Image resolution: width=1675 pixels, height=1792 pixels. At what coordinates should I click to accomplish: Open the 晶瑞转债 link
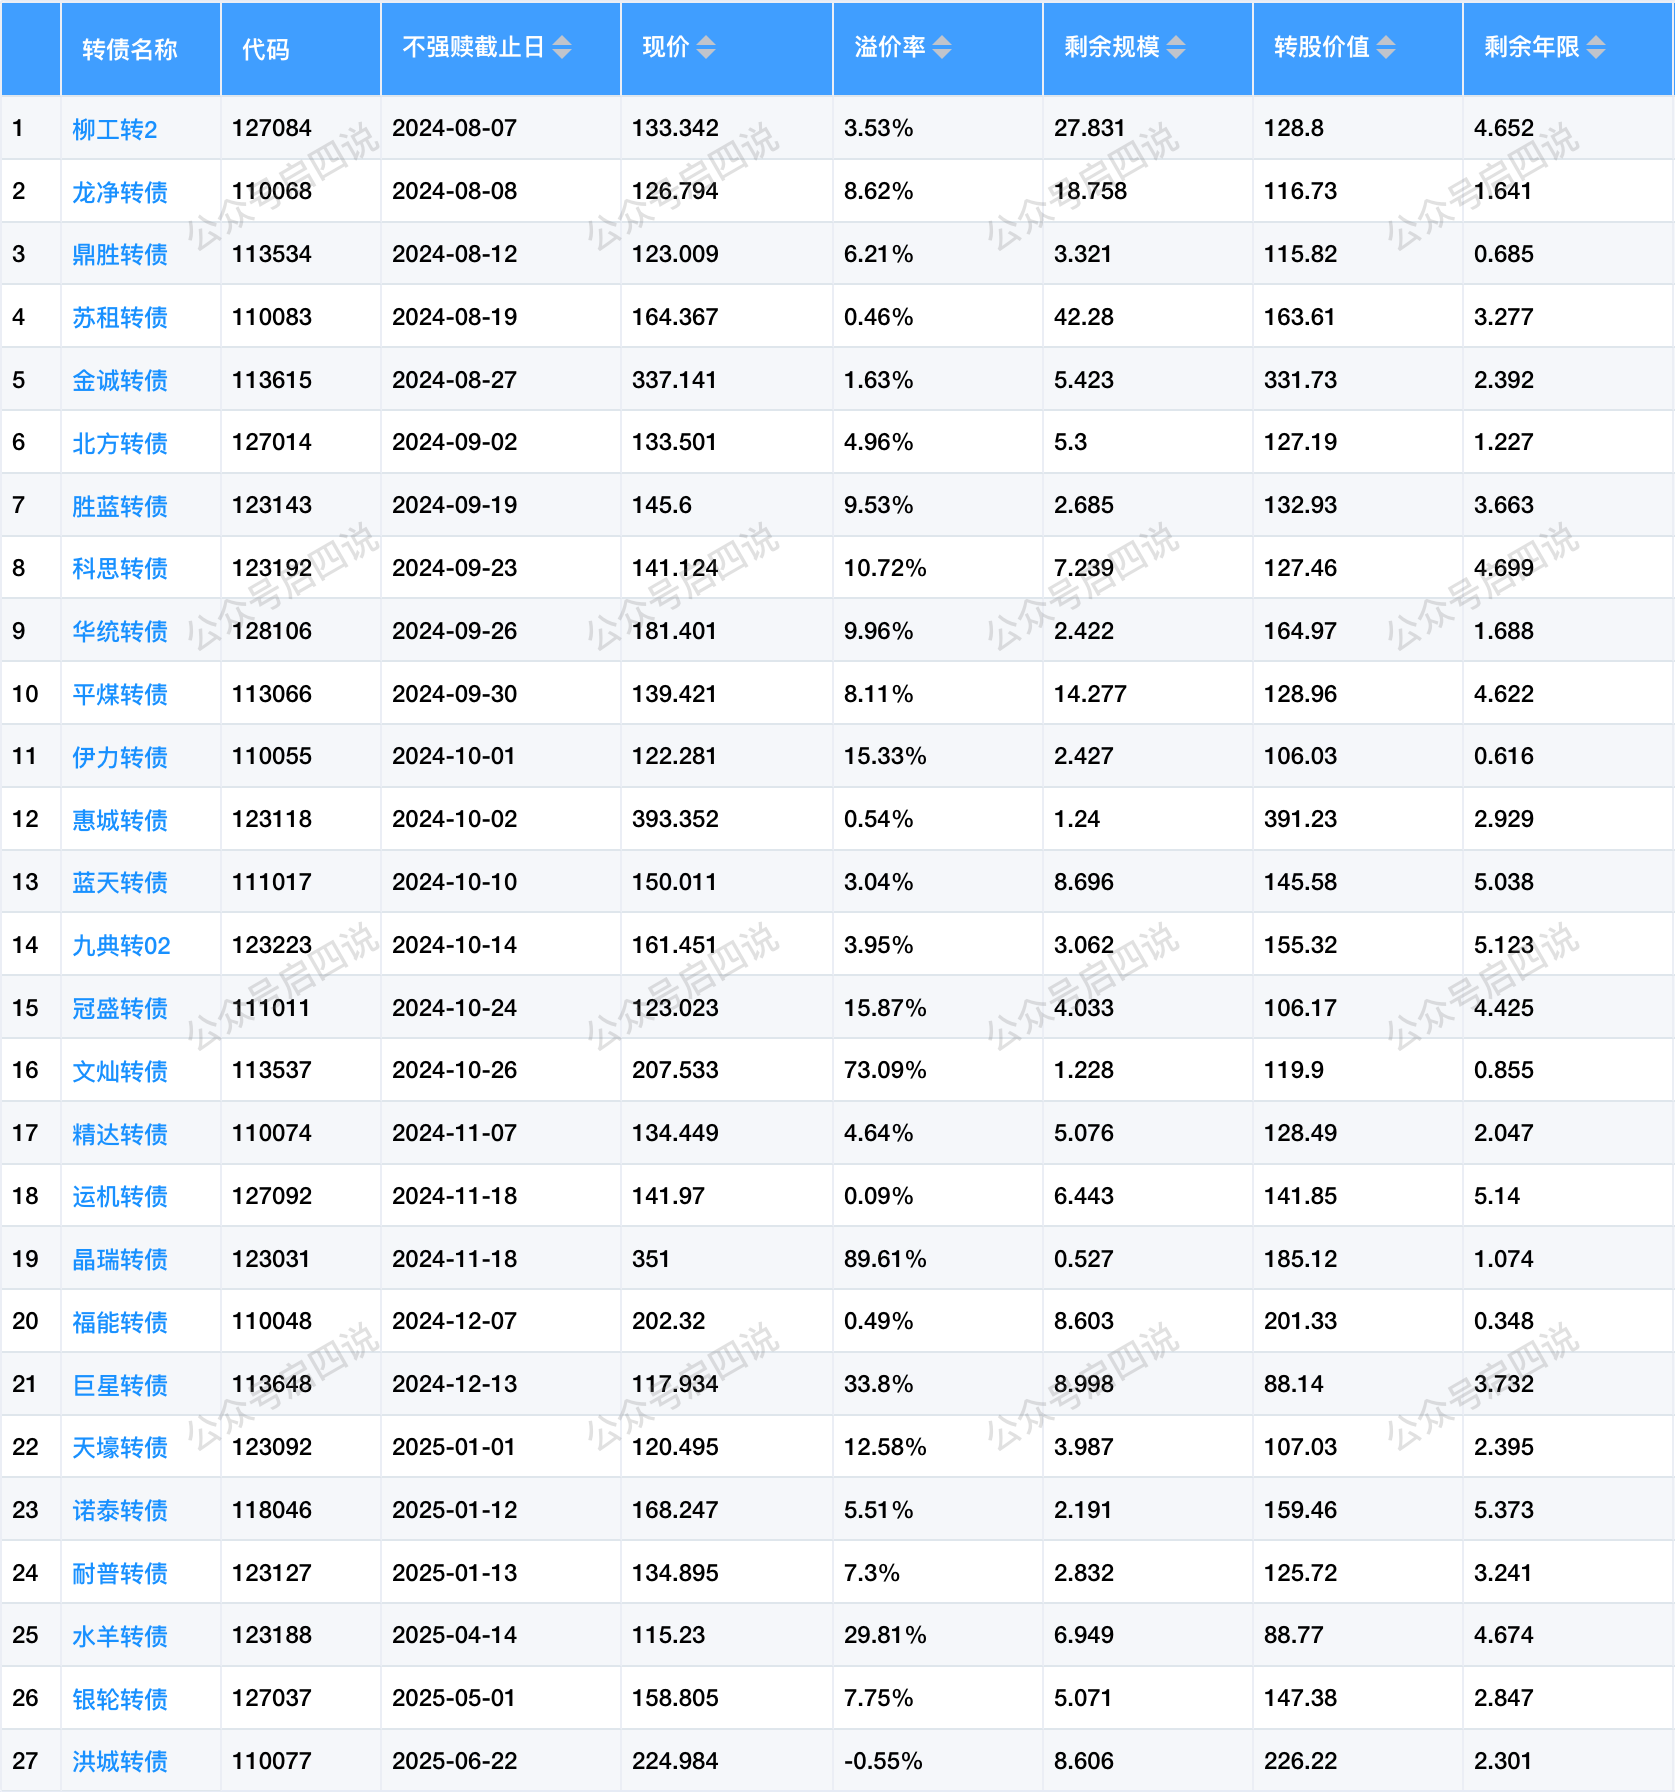coord(120,1260)
